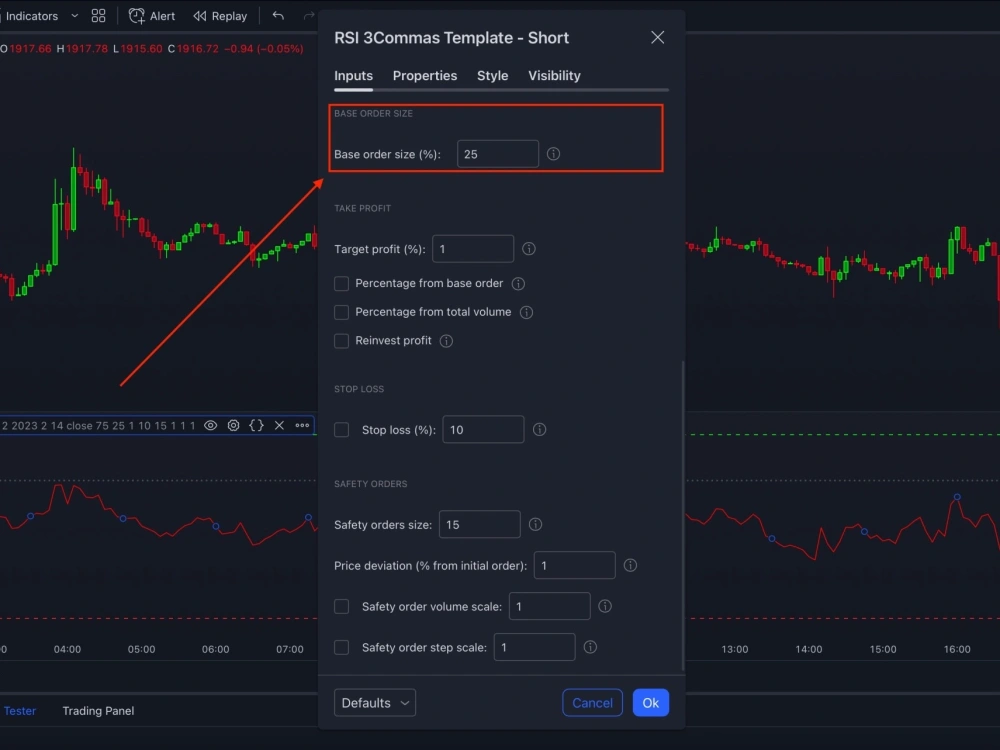Enable Safety order volume scale checkbox
The image size is (1000, 750).
coord(342,607)
